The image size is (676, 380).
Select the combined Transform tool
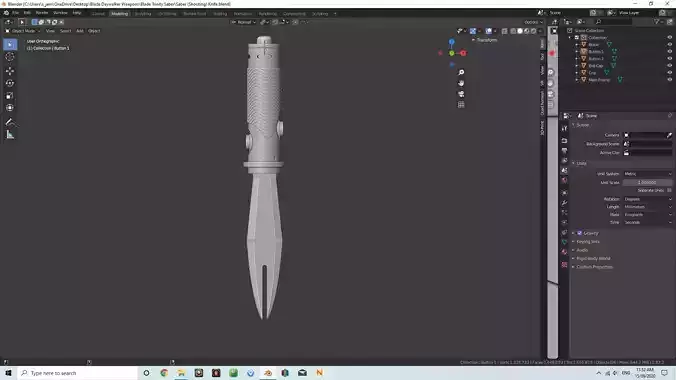coord(10,108)
